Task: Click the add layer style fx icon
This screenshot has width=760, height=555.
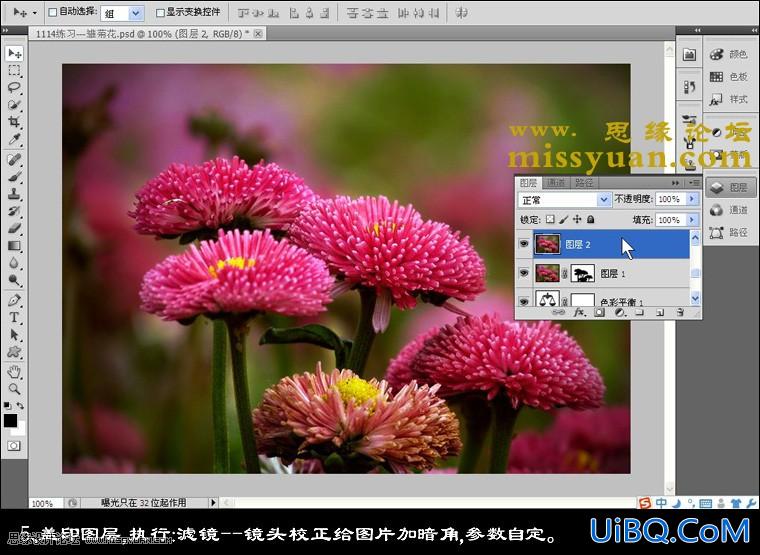Action: [579, 313]
